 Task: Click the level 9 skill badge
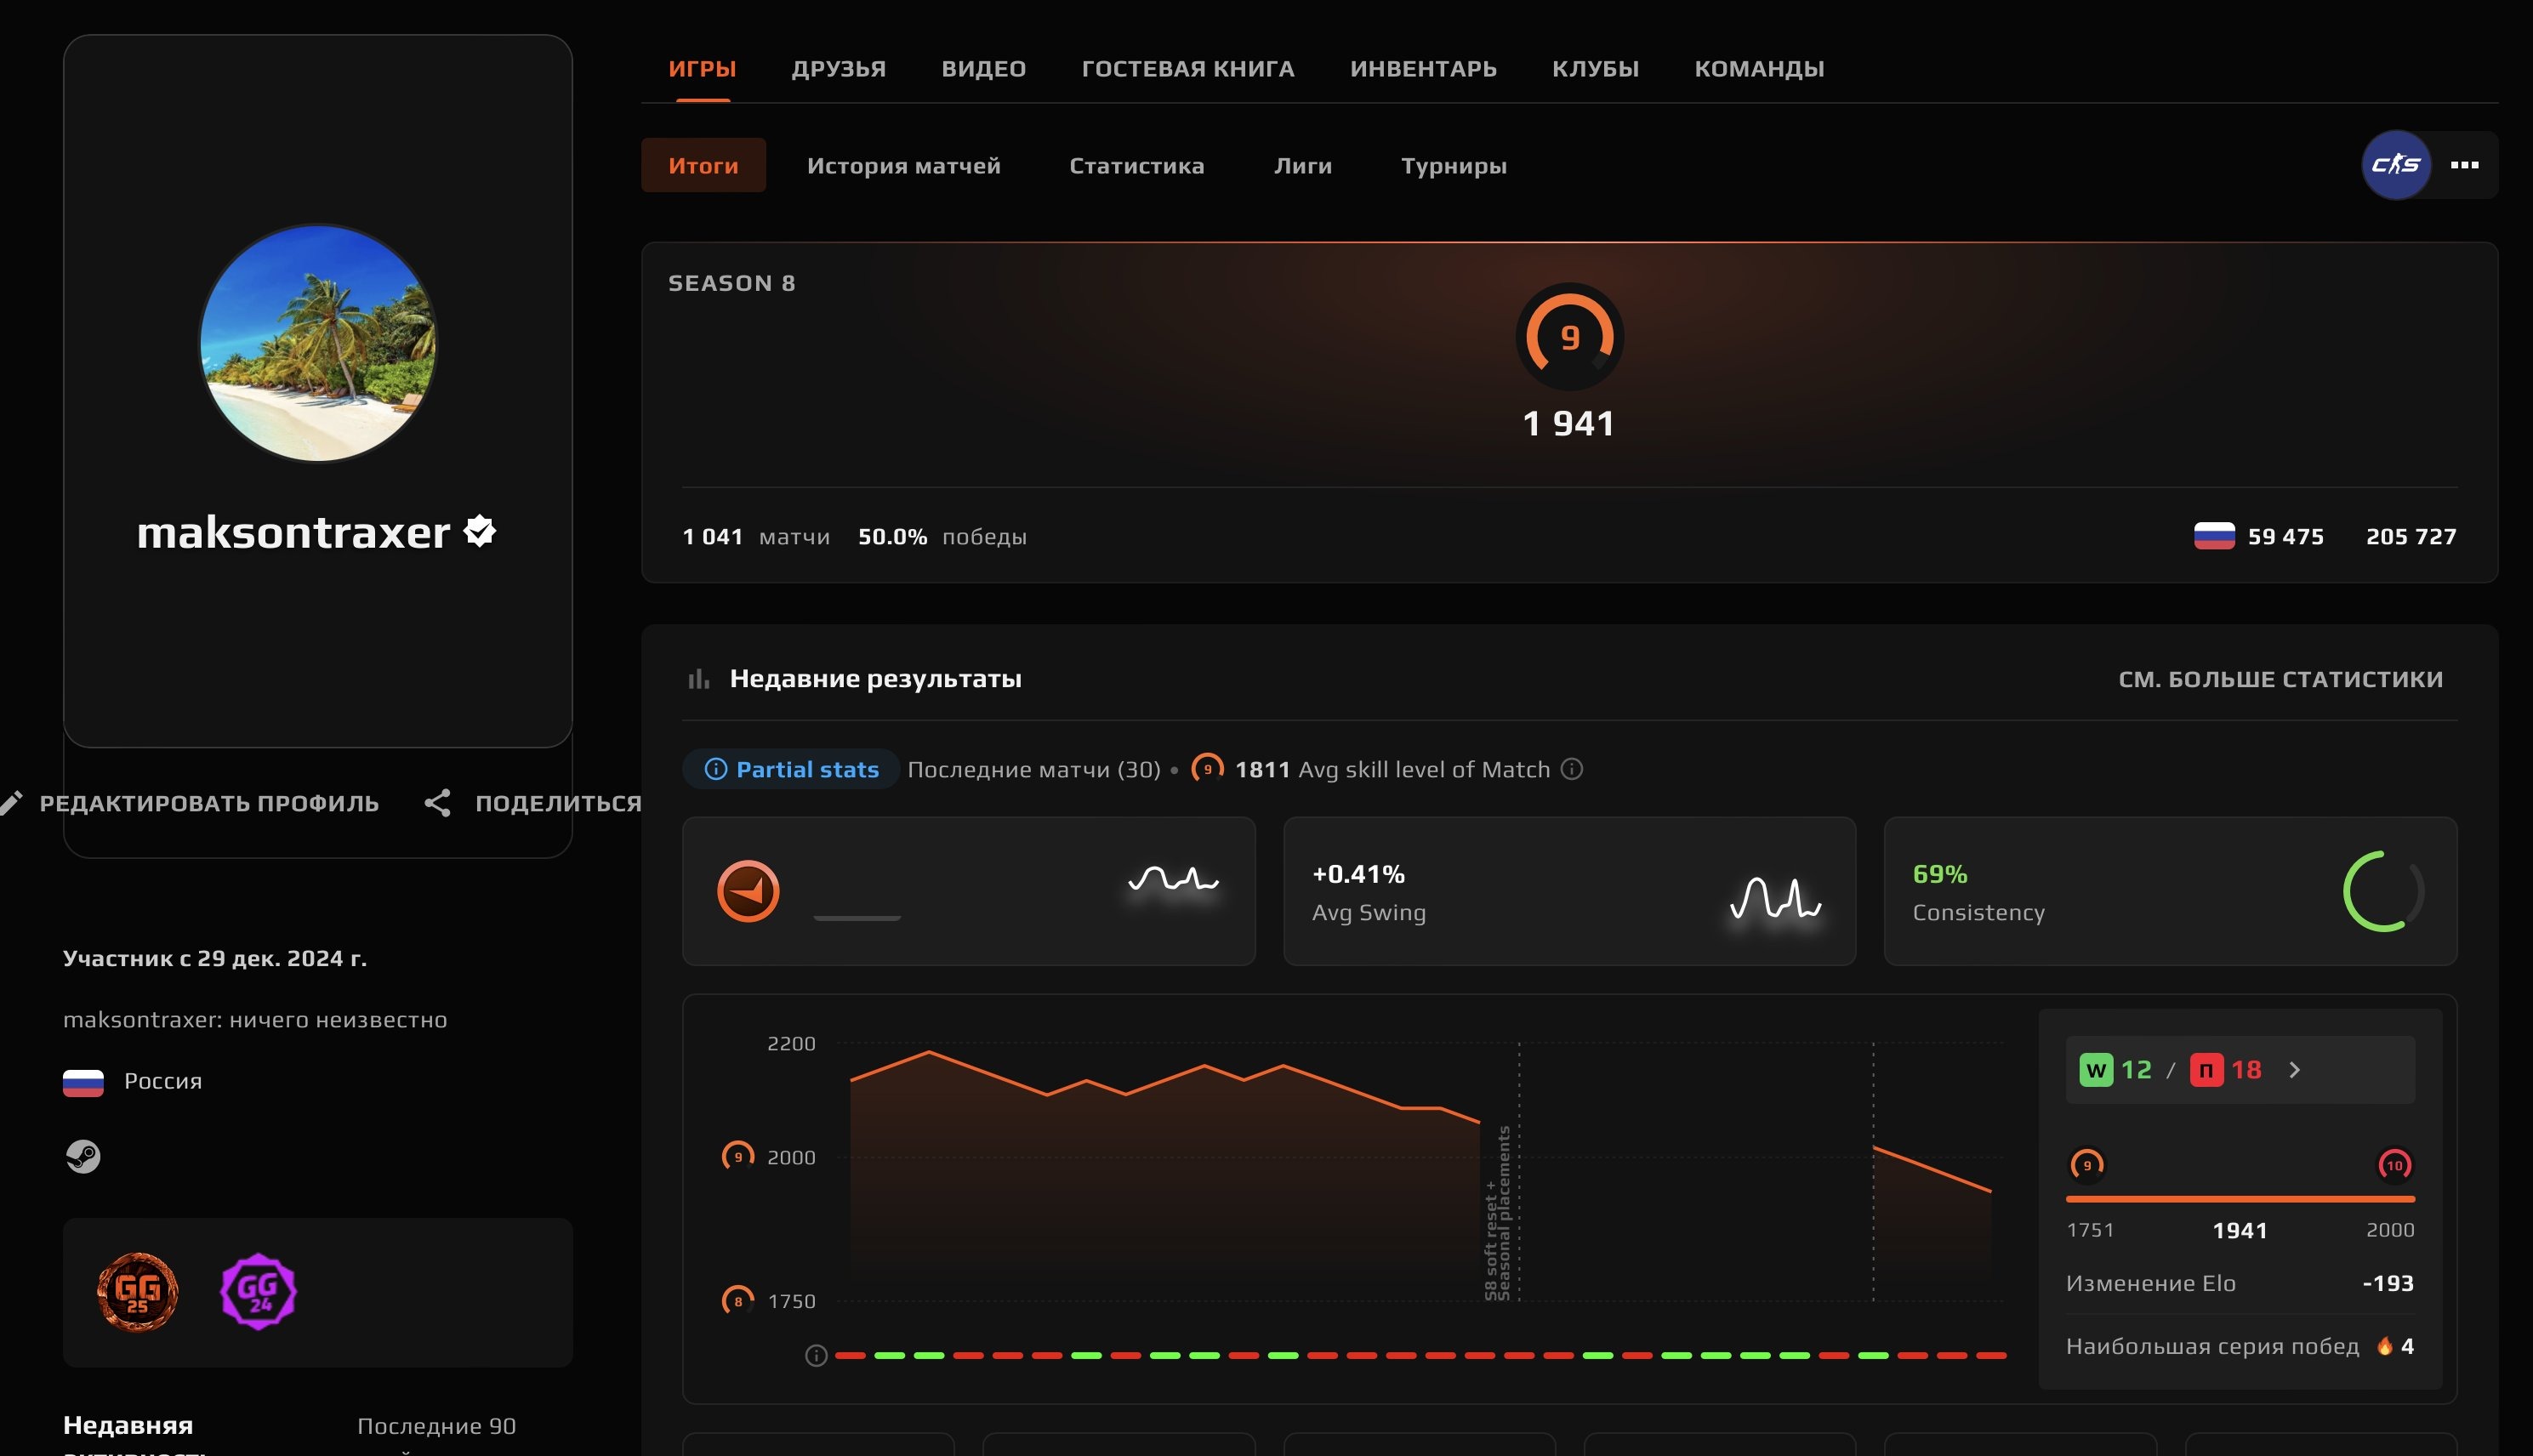[1569, 337]
